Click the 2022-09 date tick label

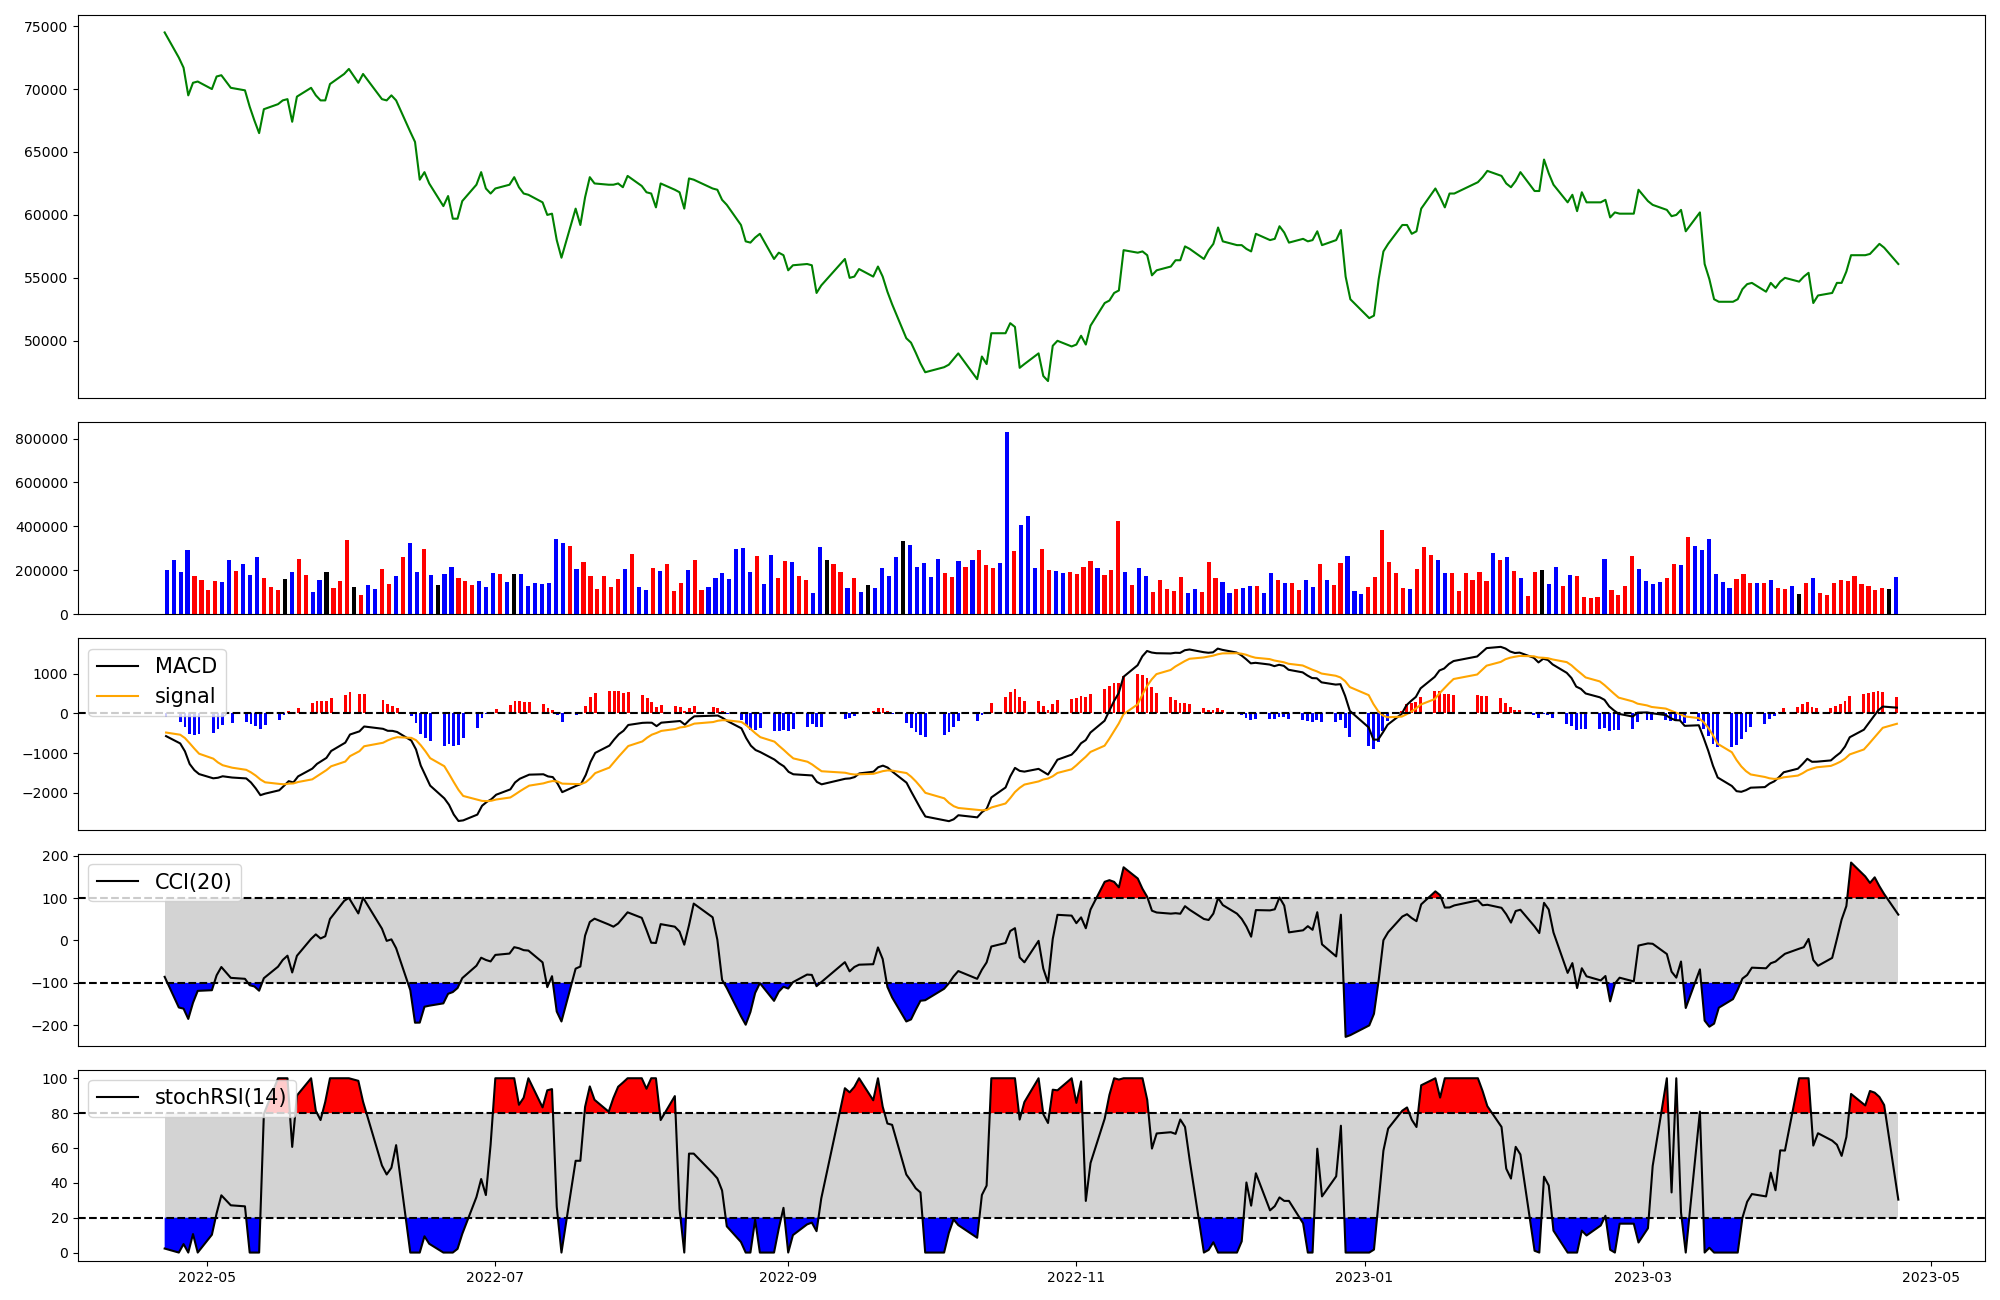788,1276
